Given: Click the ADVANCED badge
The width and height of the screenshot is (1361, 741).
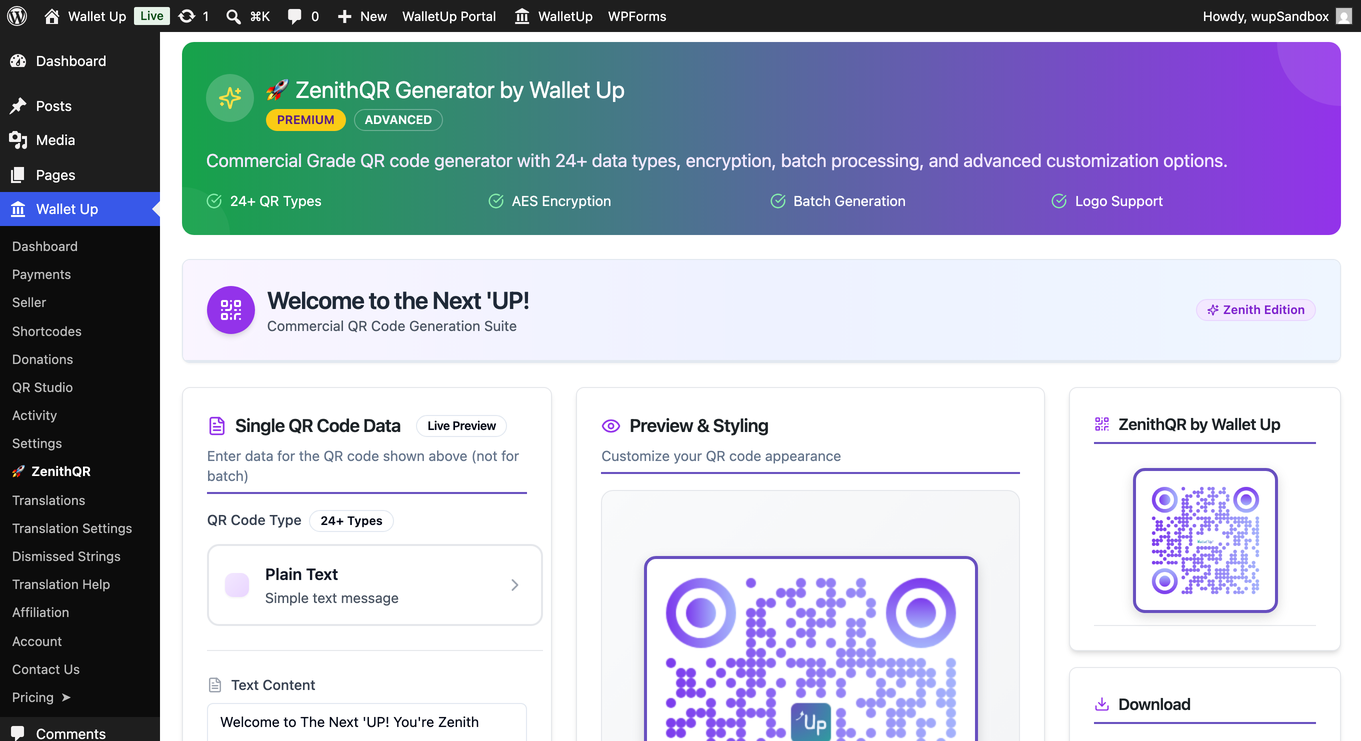Looking at the screenshot, I should point(398,120).
